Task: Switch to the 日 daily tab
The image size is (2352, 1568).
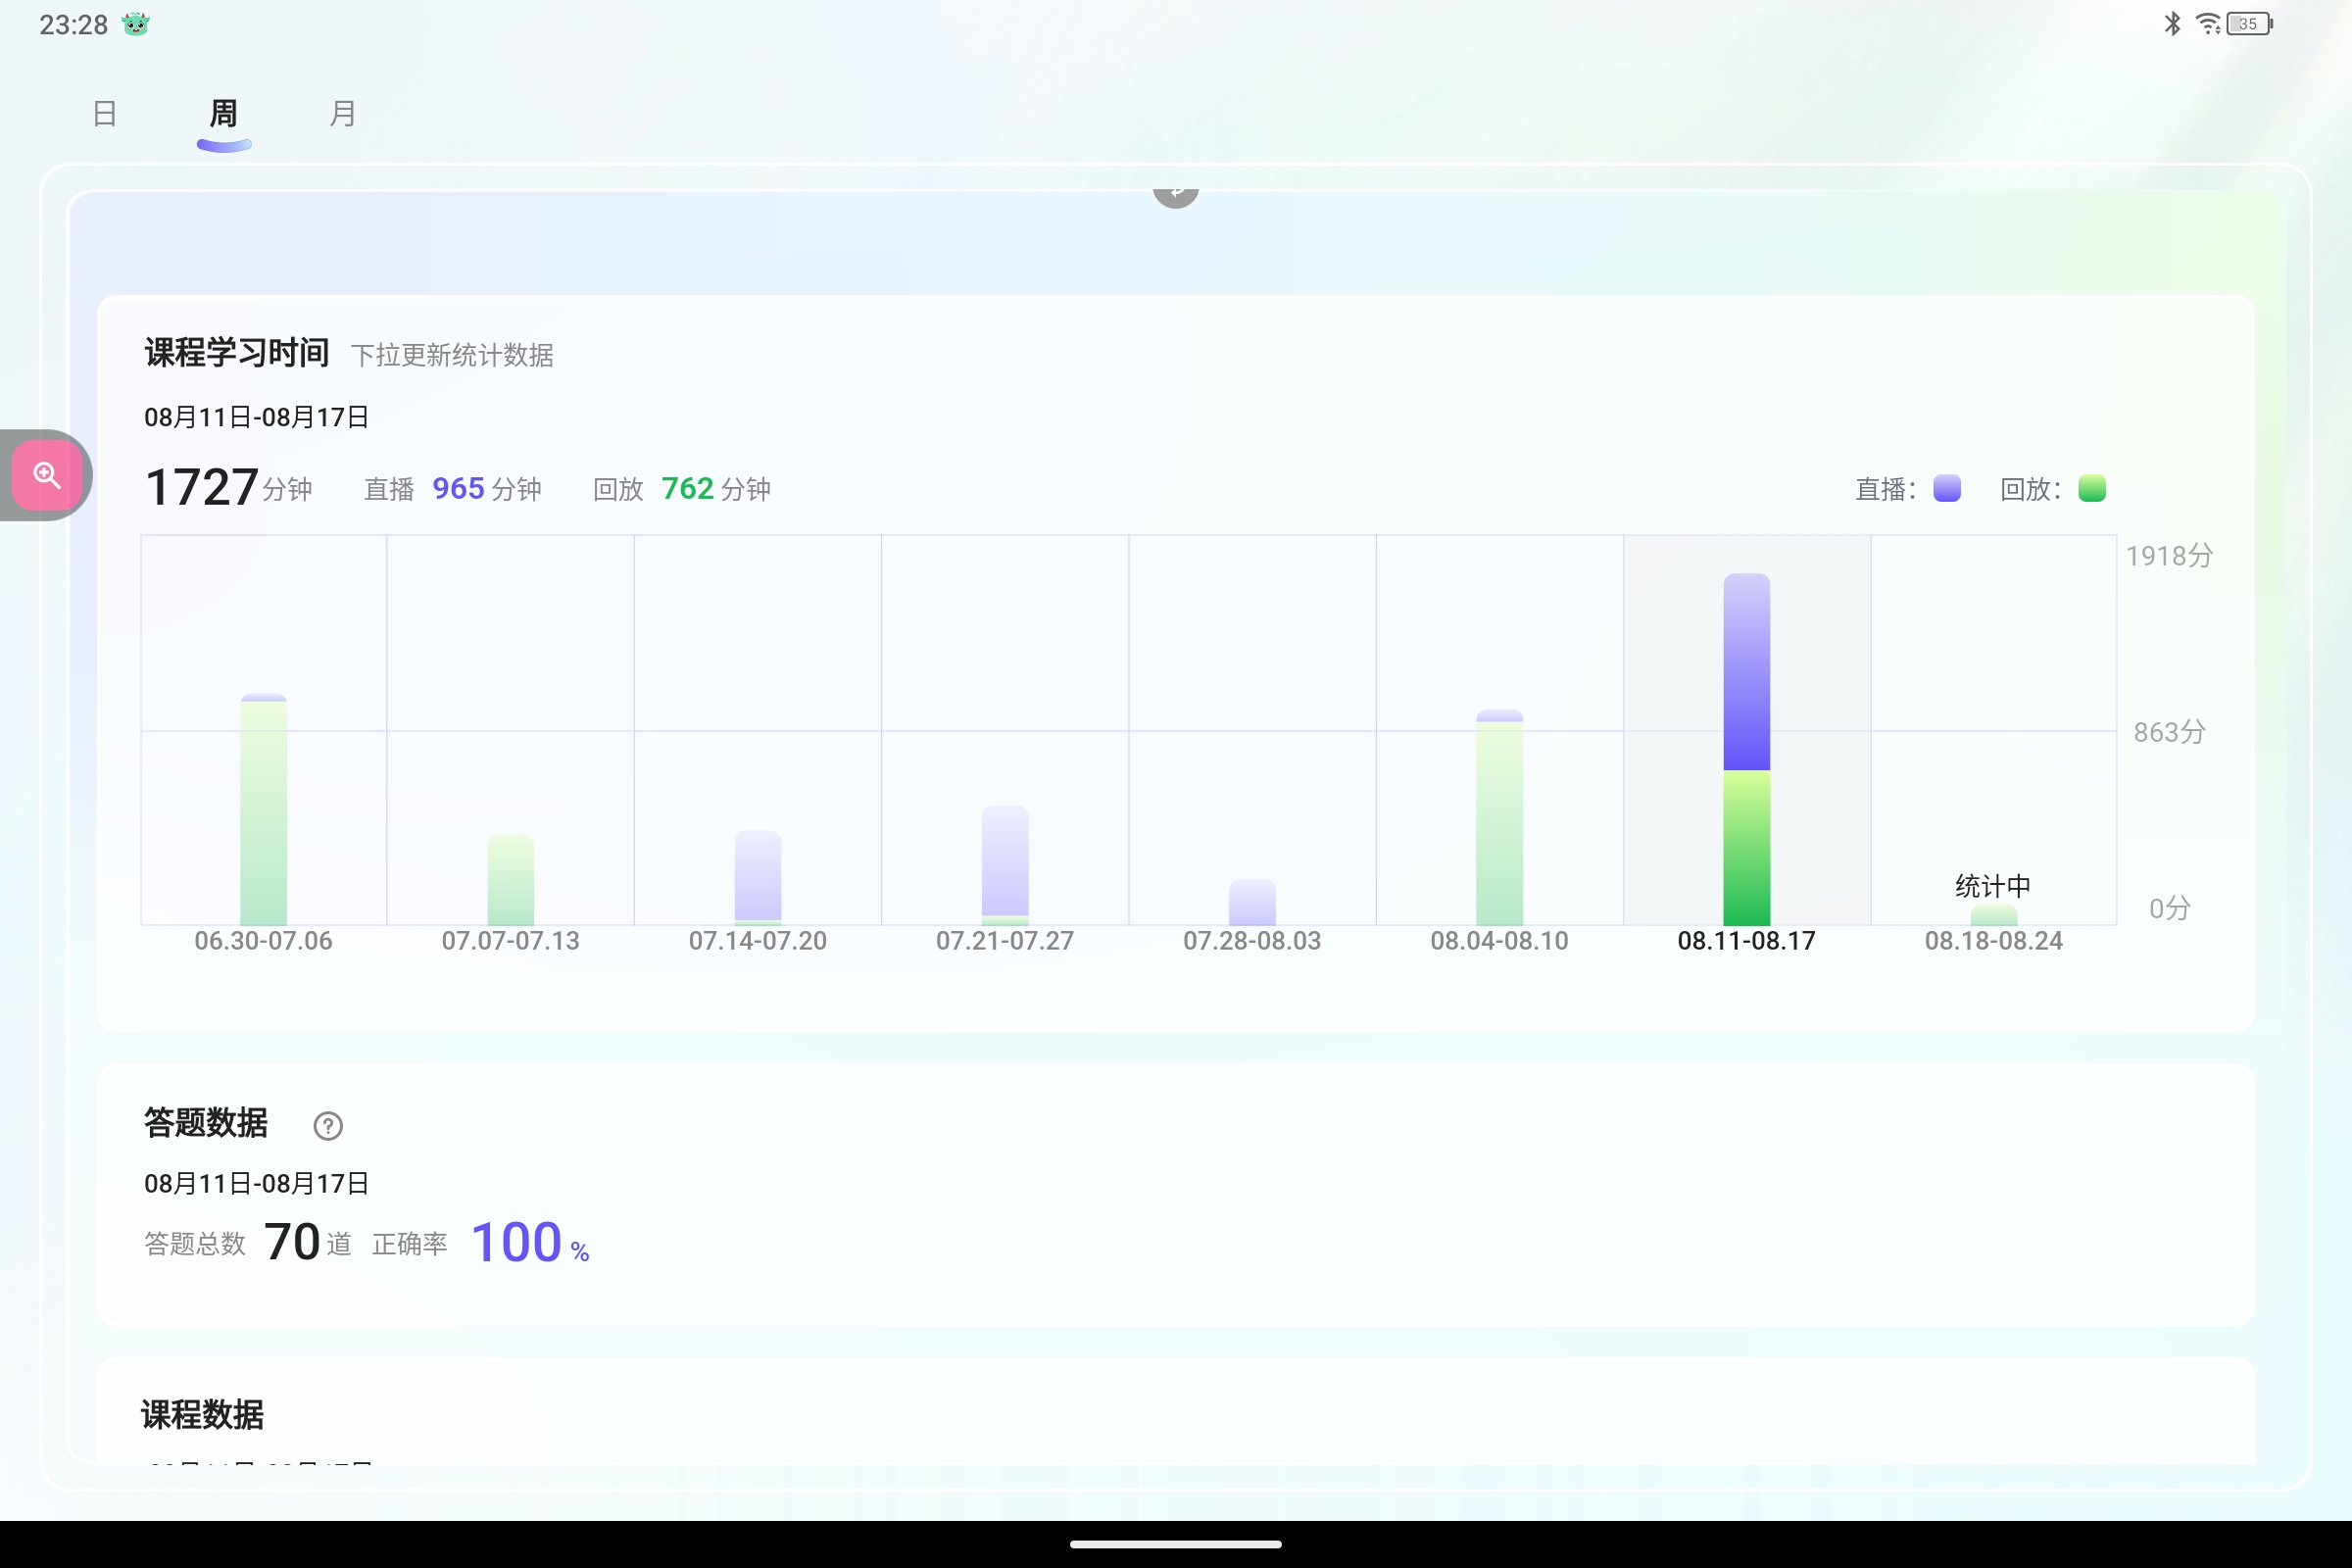Action: pos(105,114)
